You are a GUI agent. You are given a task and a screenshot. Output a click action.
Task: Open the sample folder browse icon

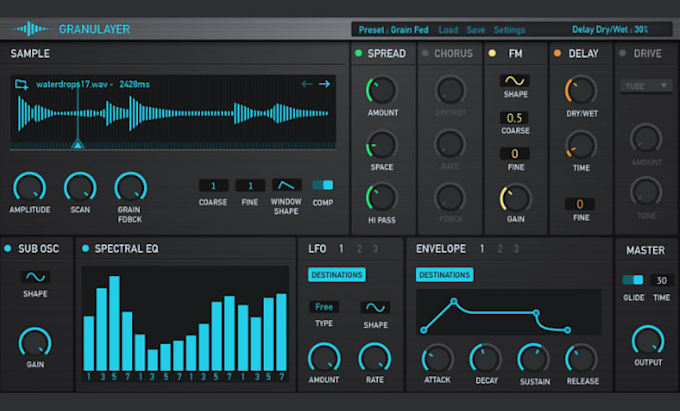click(21, 84)
